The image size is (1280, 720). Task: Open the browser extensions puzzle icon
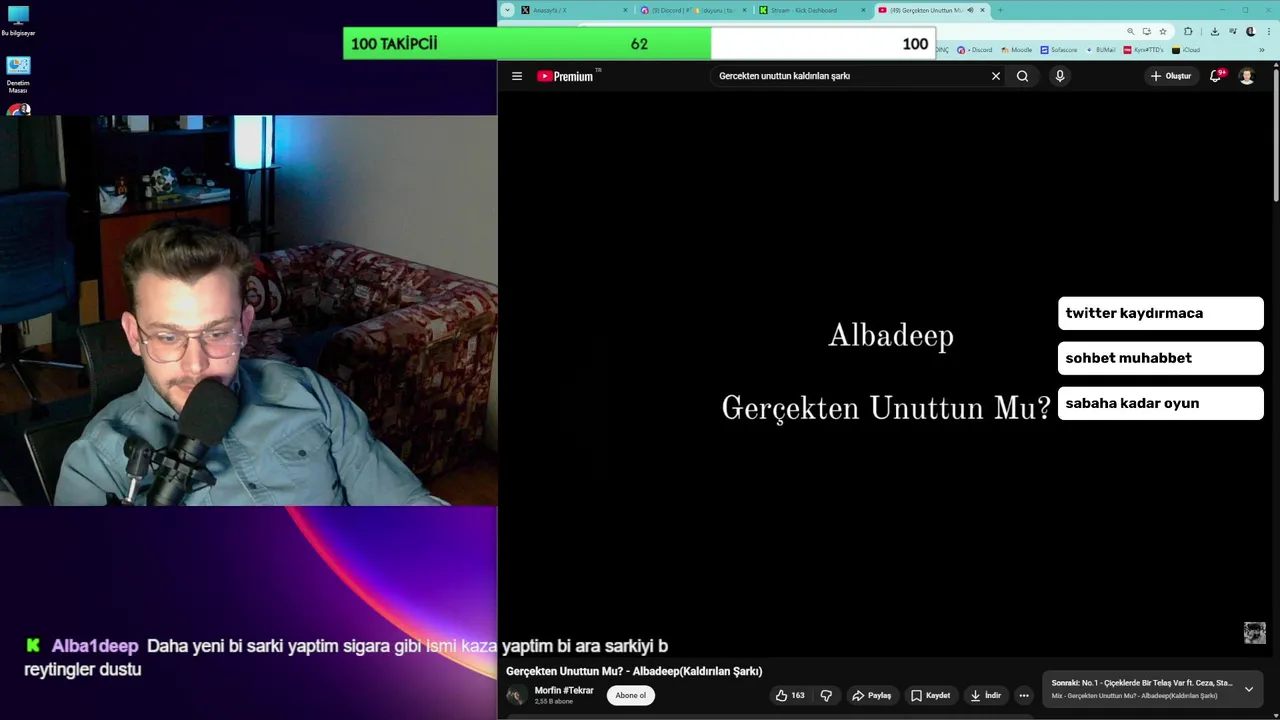click(x=1188, y=31)
